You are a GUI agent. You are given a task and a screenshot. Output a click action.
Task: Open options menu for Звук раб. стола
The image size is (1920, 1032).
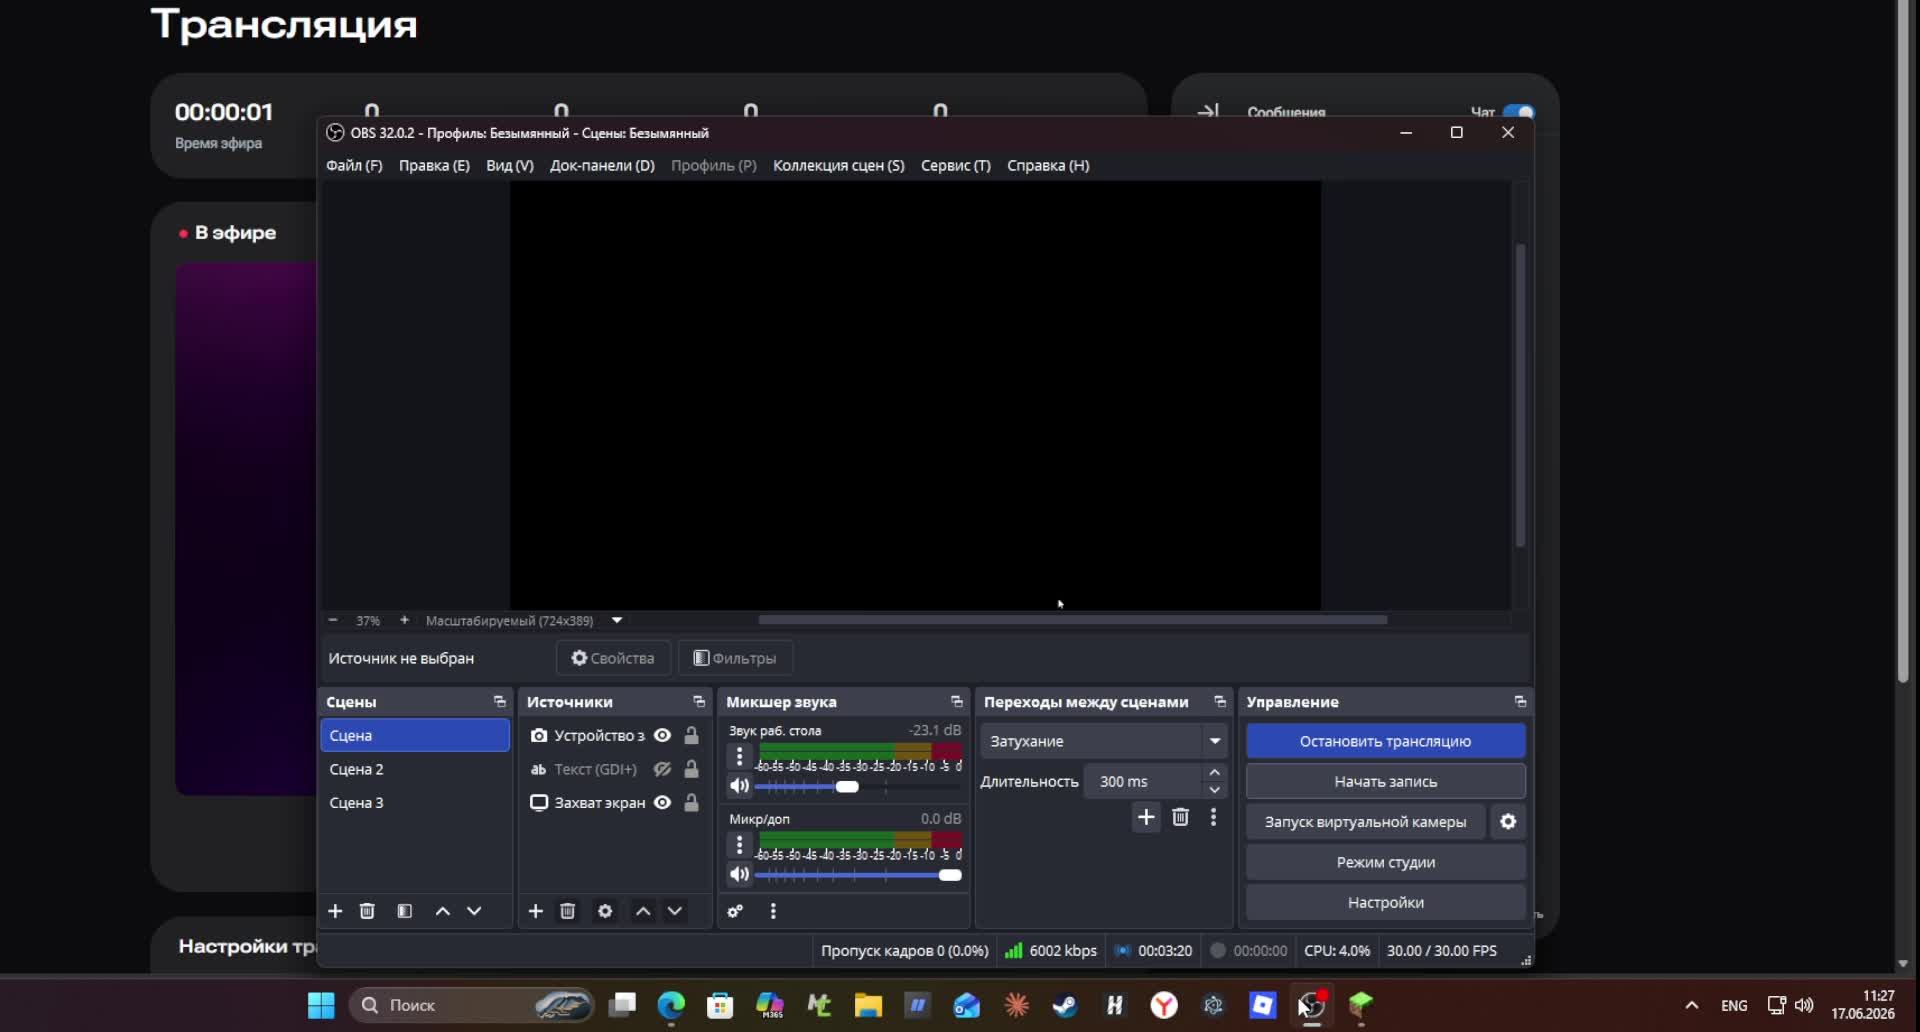tap(739, 757)
